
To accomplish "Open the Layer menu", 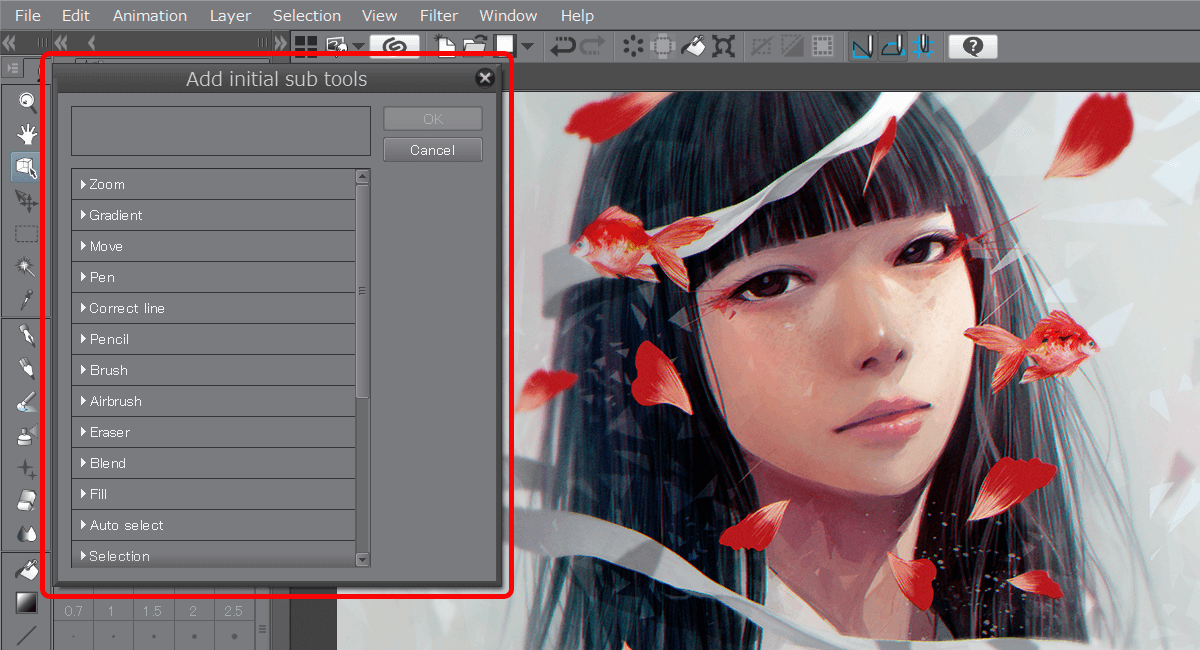I will pos(230,16).
